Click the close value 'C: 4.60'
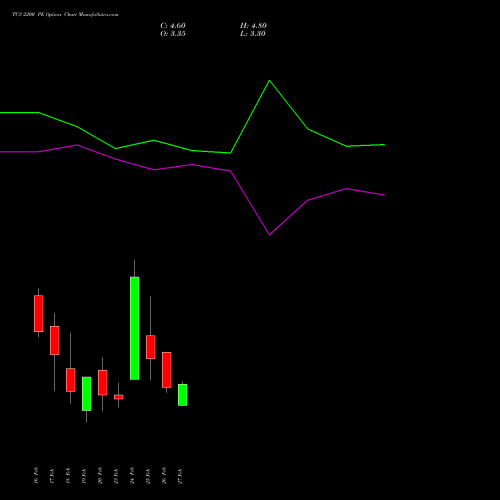This screenshot has width=500, height=500. click(173, 26)
